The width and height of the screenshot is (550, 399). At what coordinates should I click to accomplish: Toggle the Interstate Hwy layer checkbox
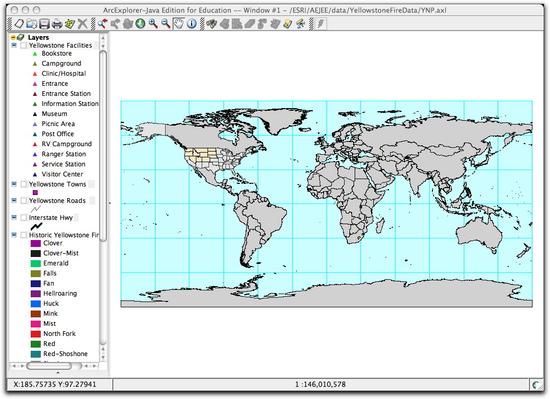coord(24,218)
